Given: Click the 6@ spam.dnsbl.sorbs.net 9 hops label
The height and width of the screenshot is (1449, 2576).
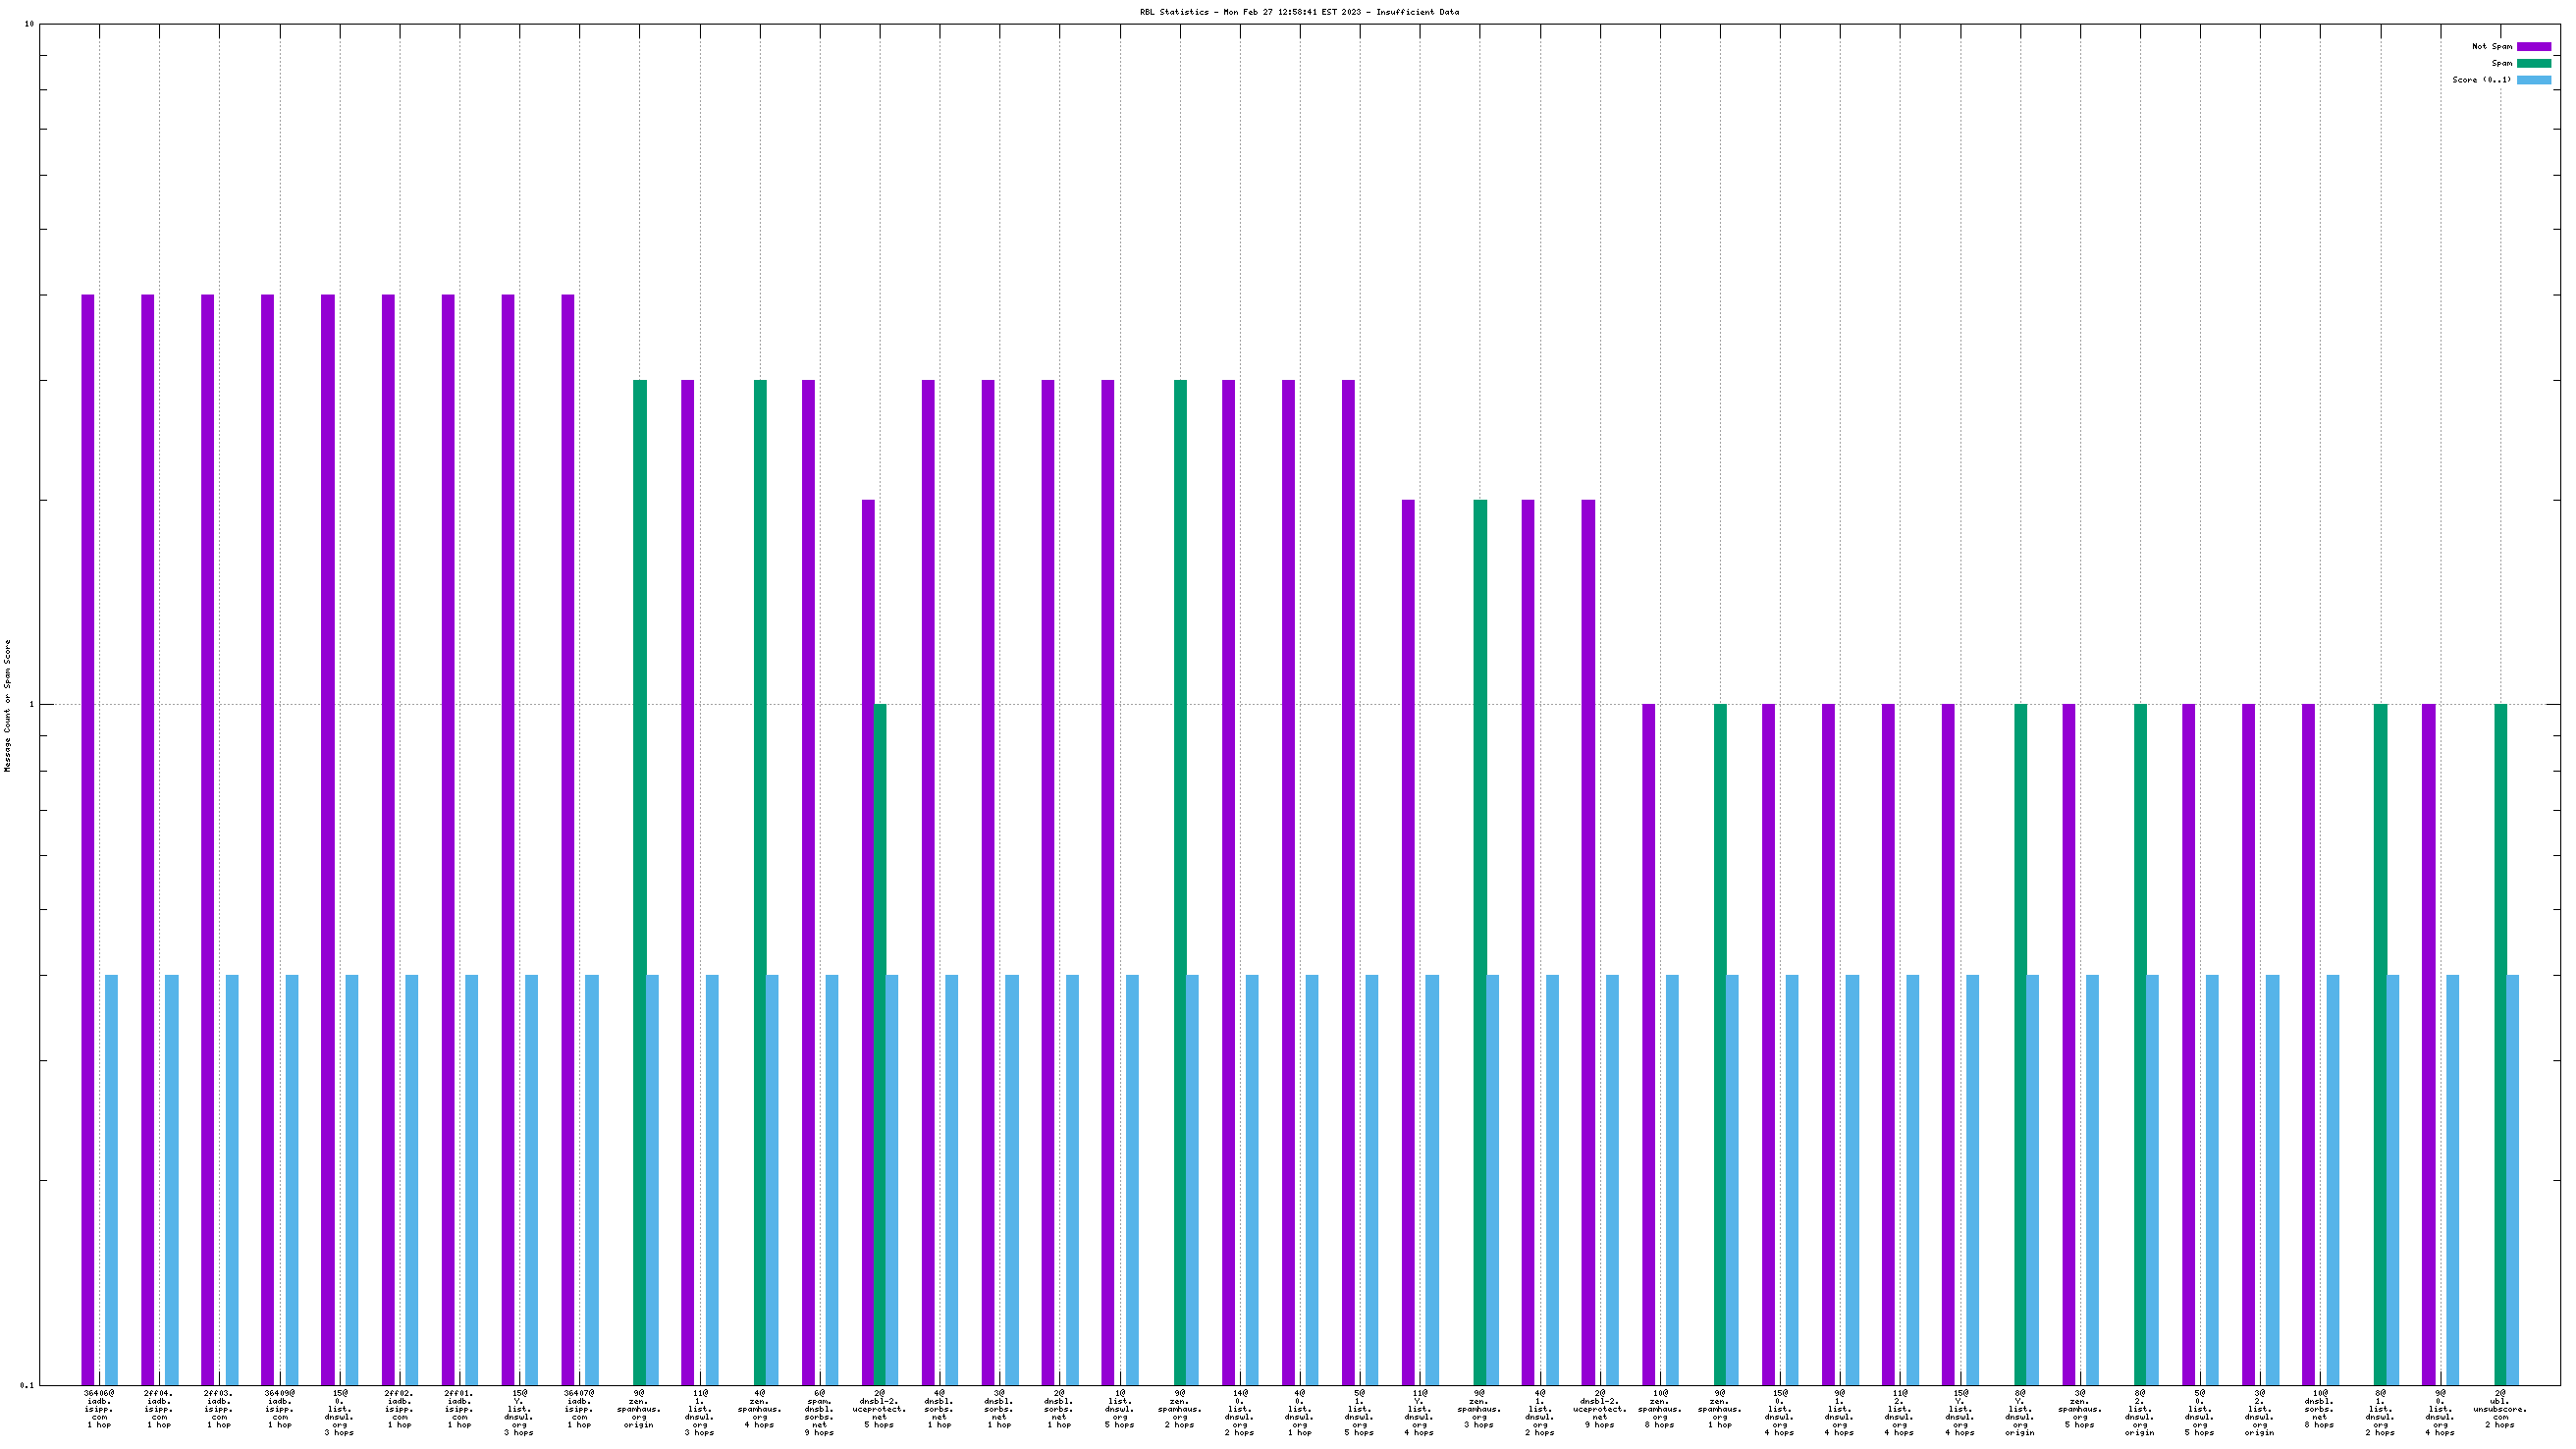Looking at the screenshot, I should pos(819,1412).
